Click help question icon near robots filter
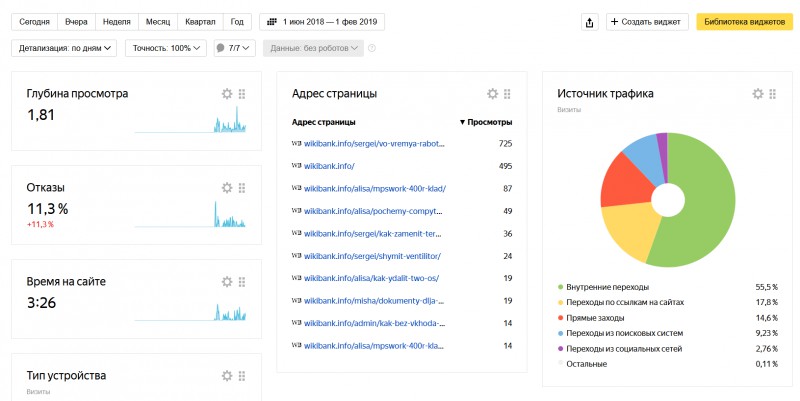 point(372,48)
